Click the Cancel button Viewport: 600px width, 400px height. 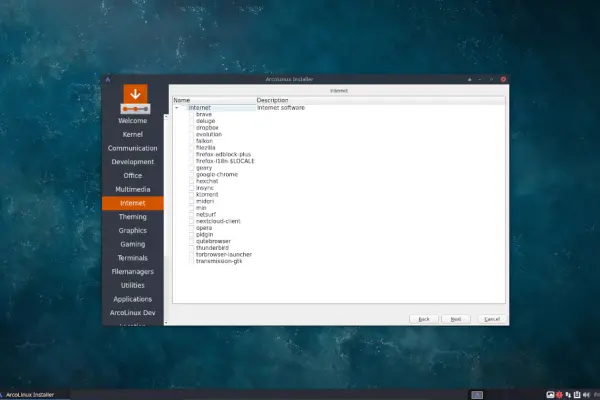pos(492,319)
